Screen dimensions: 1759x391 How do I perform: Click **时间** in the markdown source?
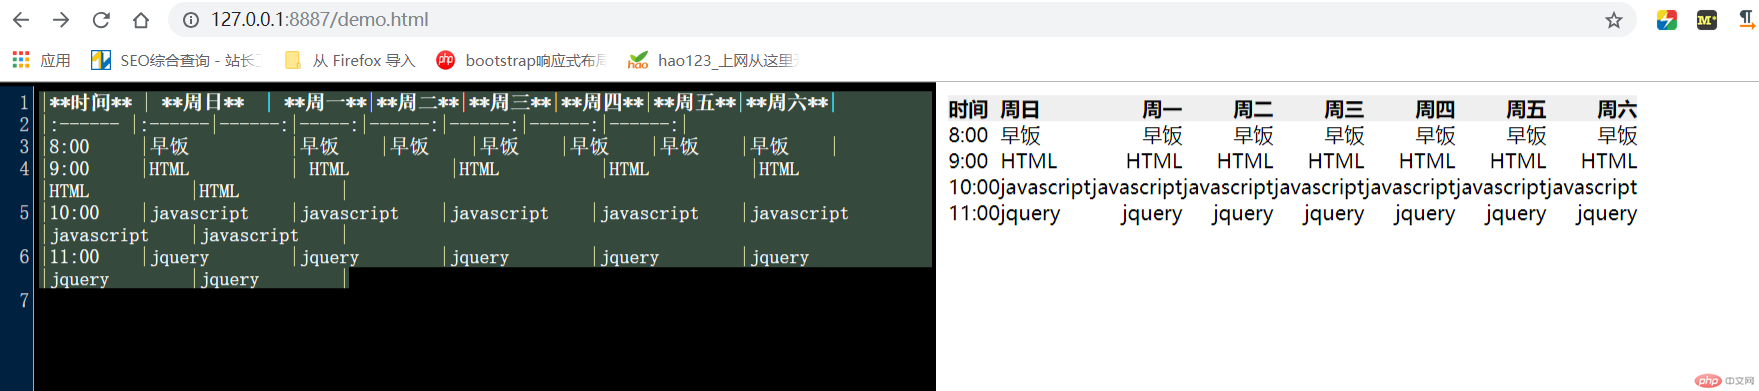(91, 102)
